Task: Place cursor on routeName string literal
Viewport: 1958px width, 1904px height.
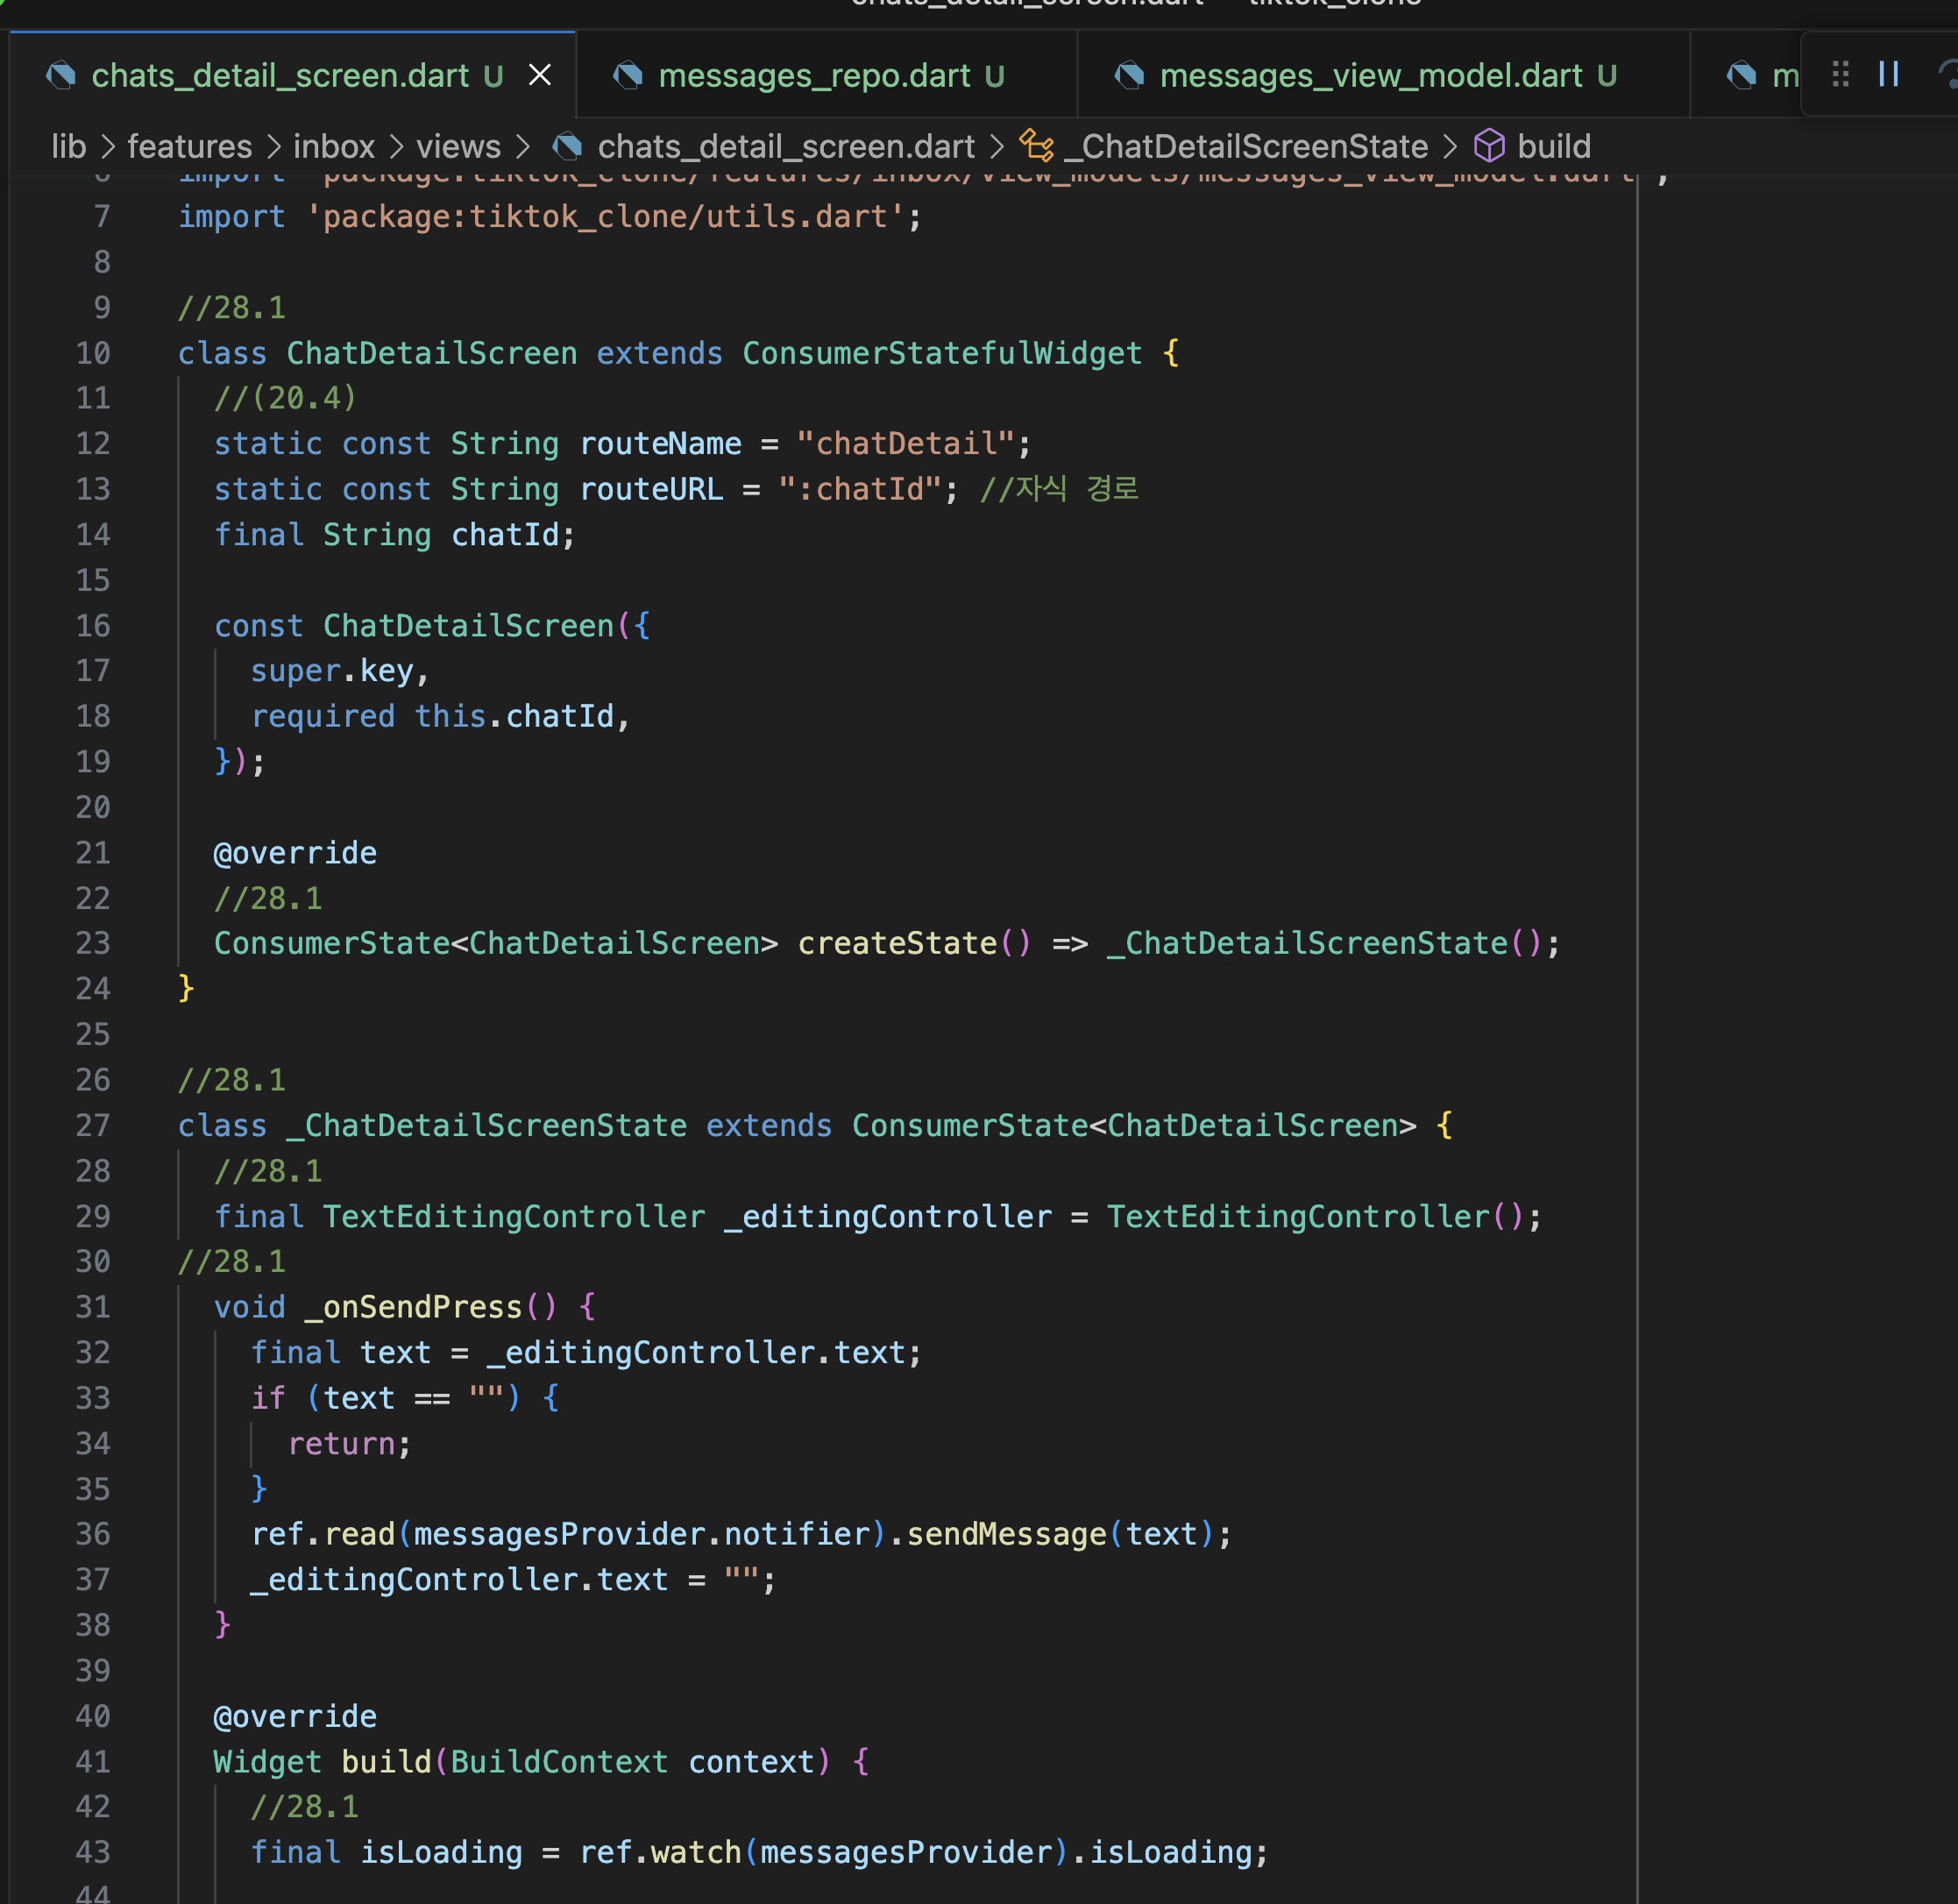Action: (x=905, y=443)
